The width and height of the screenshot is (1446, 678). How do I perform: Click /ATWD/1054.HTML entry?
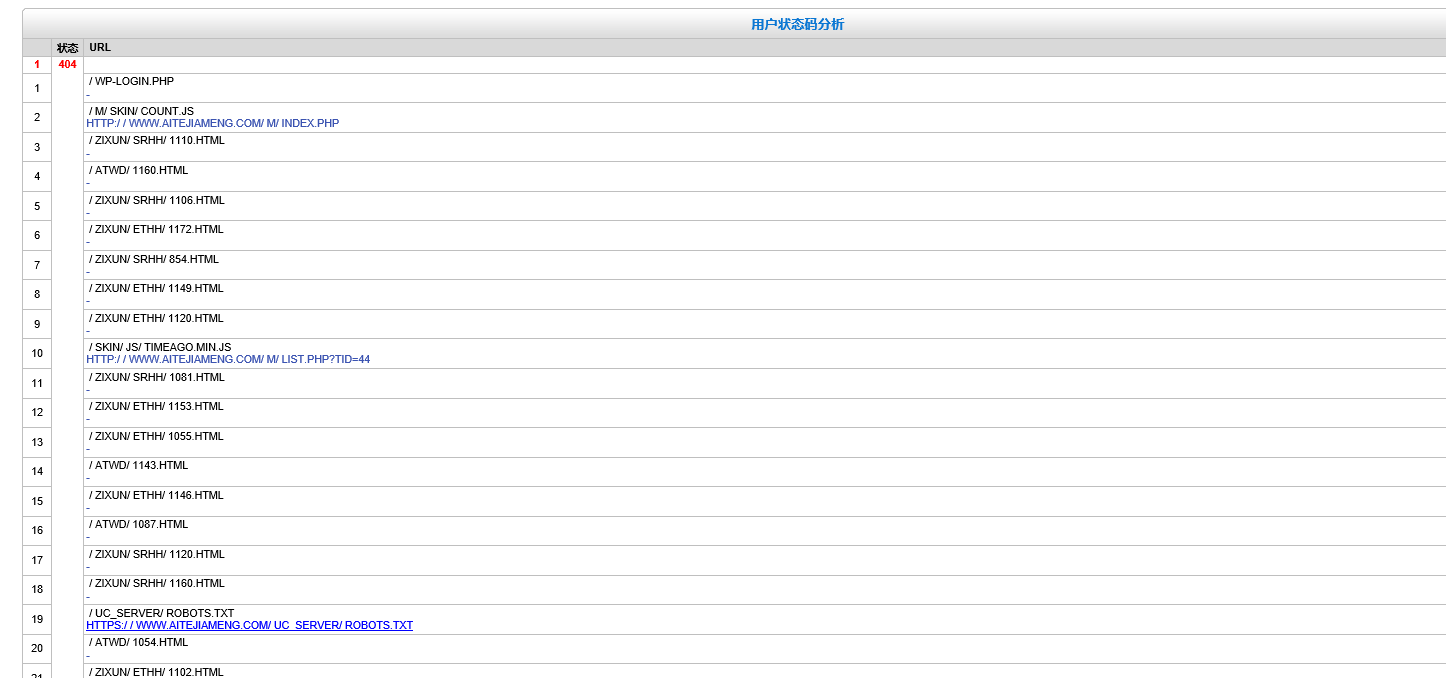coord(138,642)
